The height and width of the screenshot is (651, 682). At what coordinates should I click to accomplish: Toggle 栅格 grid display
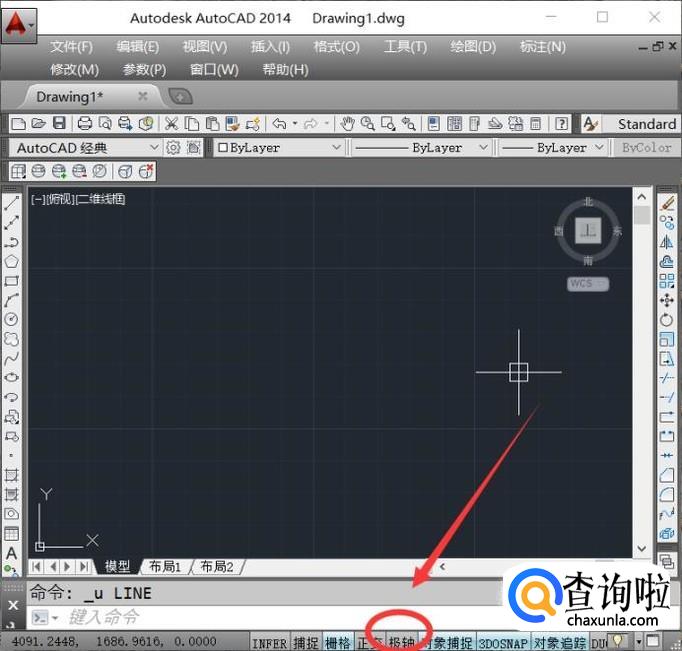[338, 643]
